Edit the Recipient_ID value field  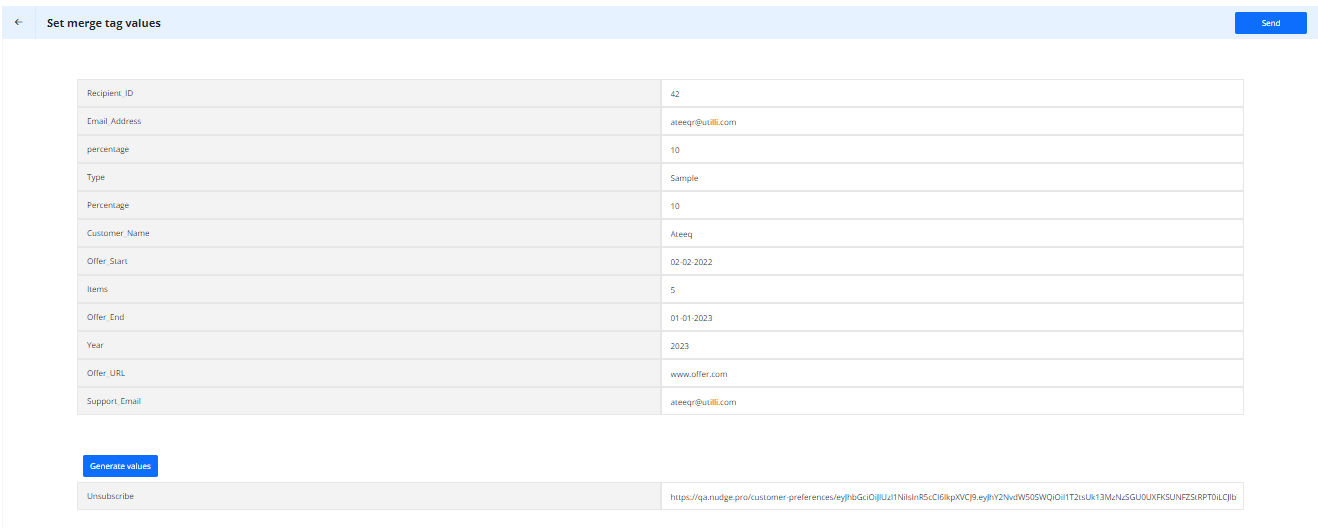pos(952,93)
